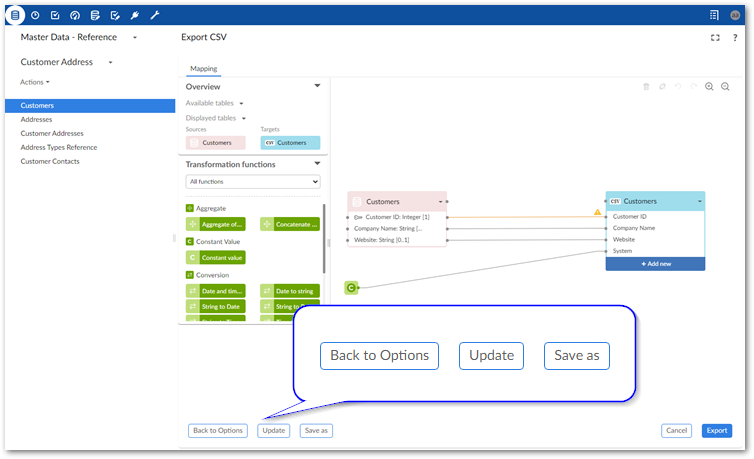The height and width of the screenshot is (459, 754).
Task: Select Addresses in the left table list
Action: pos(36,120)
